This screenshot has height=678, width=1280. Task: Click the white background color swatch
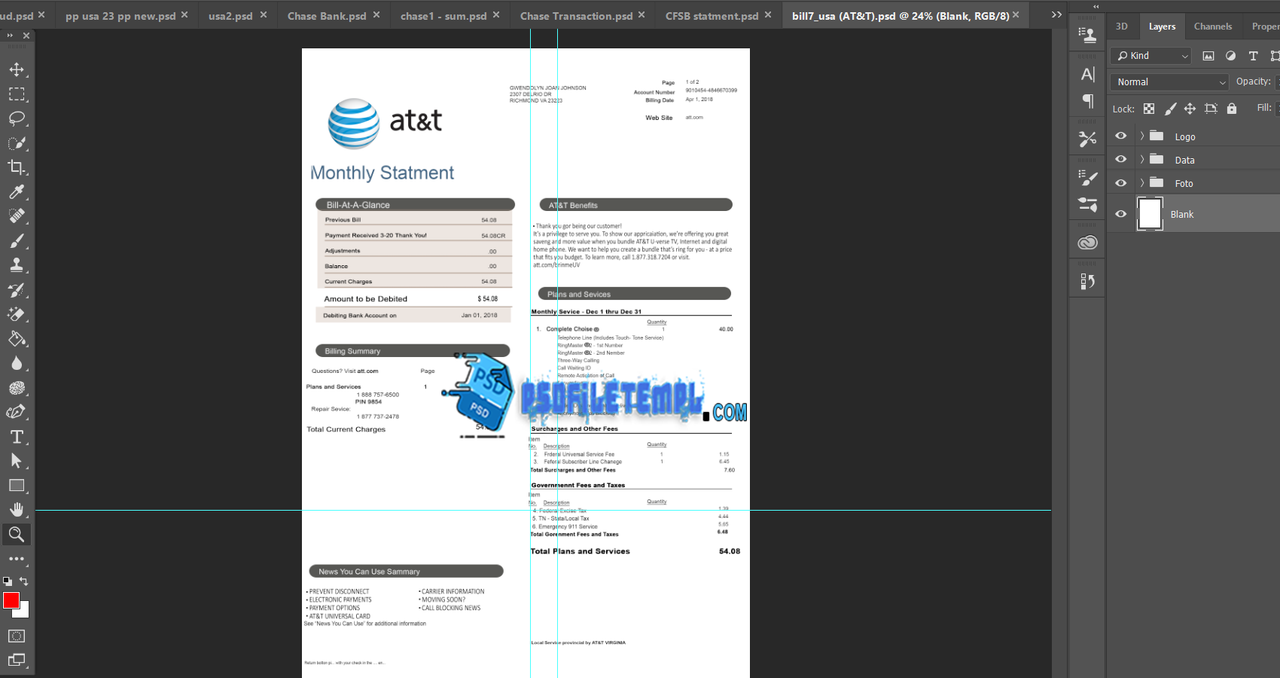[24, 611]
